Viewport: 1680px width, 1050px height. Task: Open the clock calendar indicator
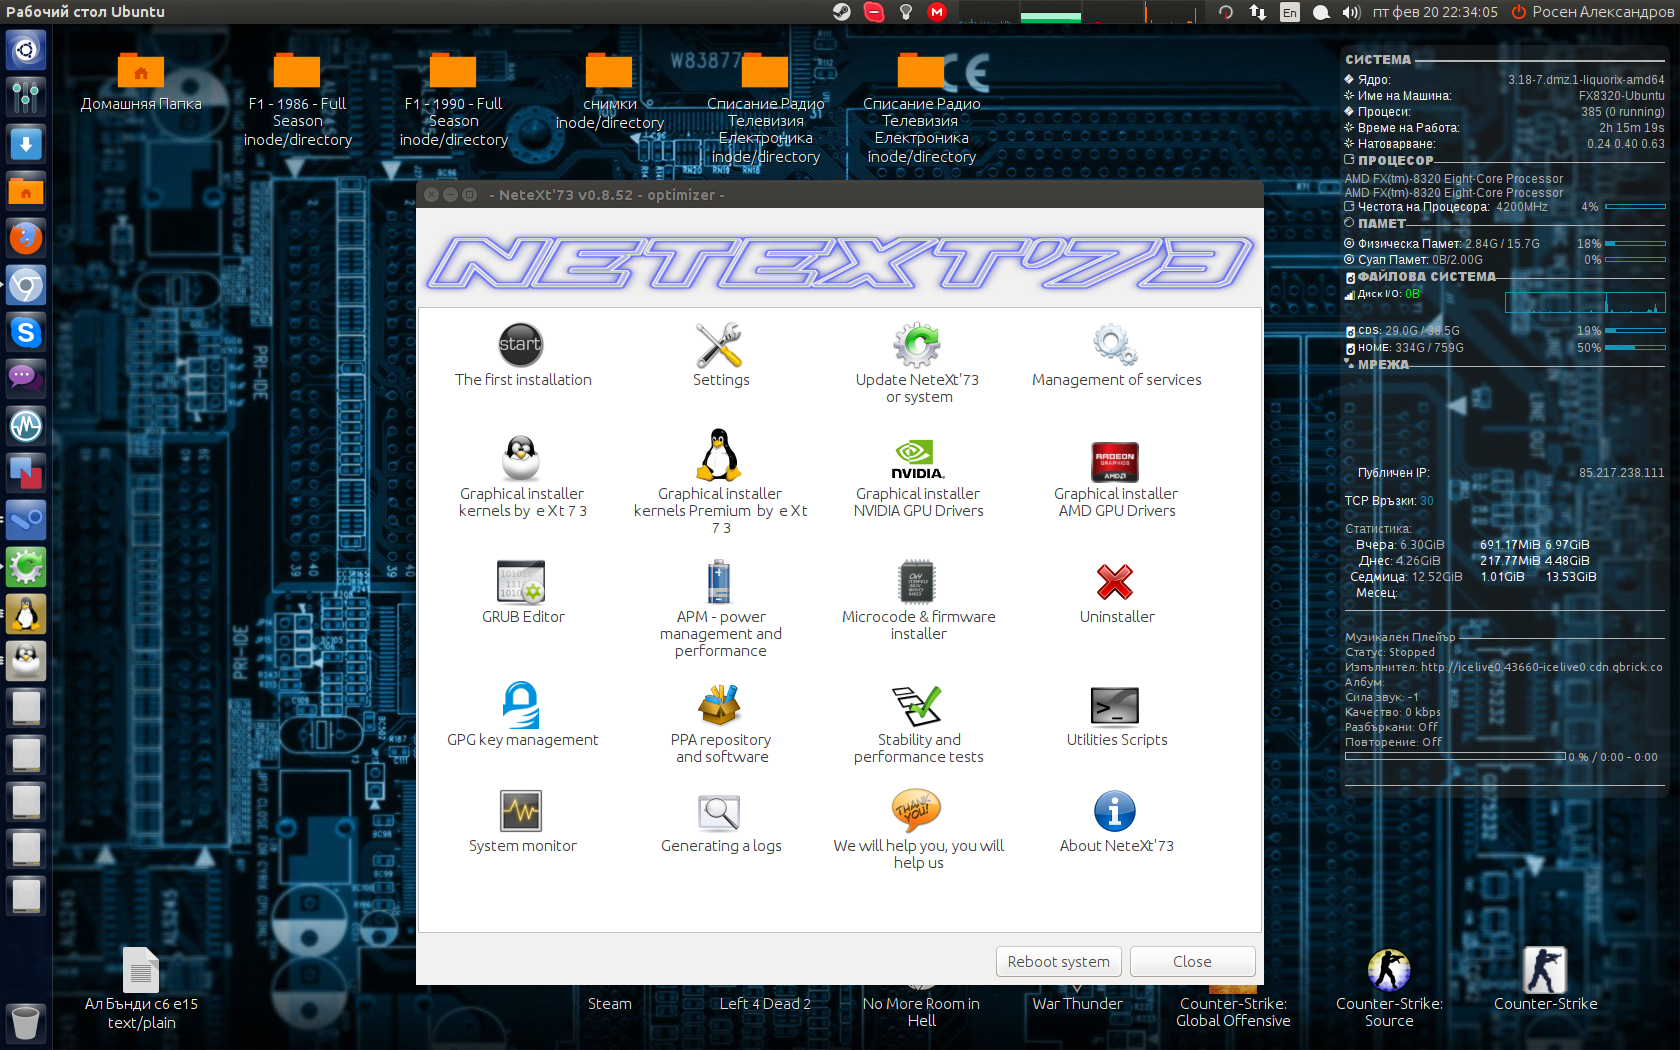point(1435,12)
